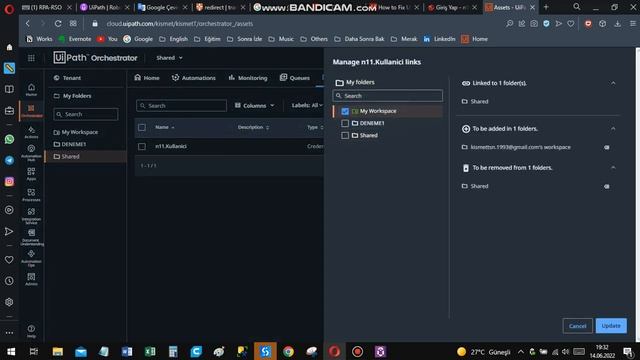Select Shared in the left folder tree
The image size is (640, 360).
[x=85, y=157]
